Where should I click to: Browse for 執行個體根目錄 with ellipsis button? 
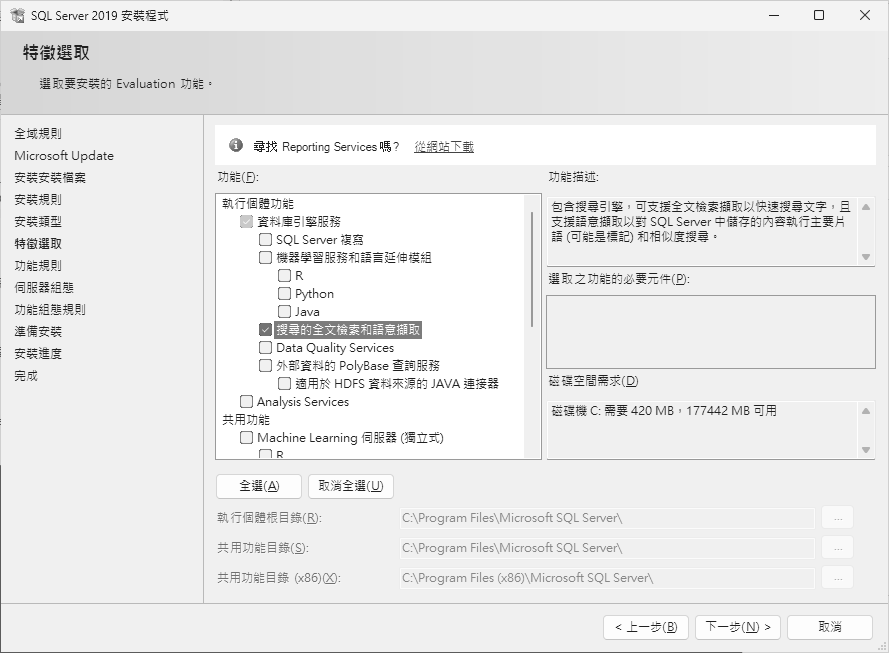click(838, 518)
